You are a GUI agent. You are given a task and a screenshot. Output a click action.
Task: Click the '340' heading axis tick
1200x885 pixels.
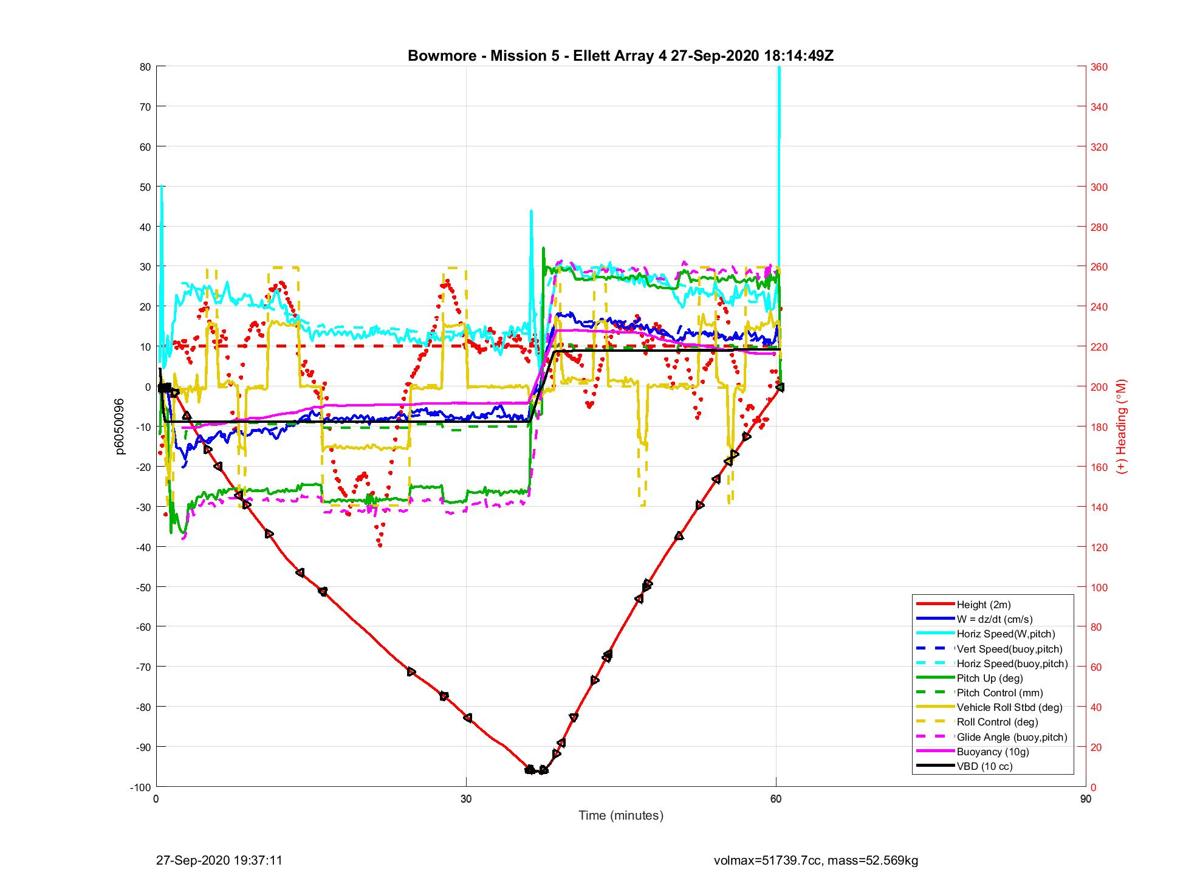1100,107
